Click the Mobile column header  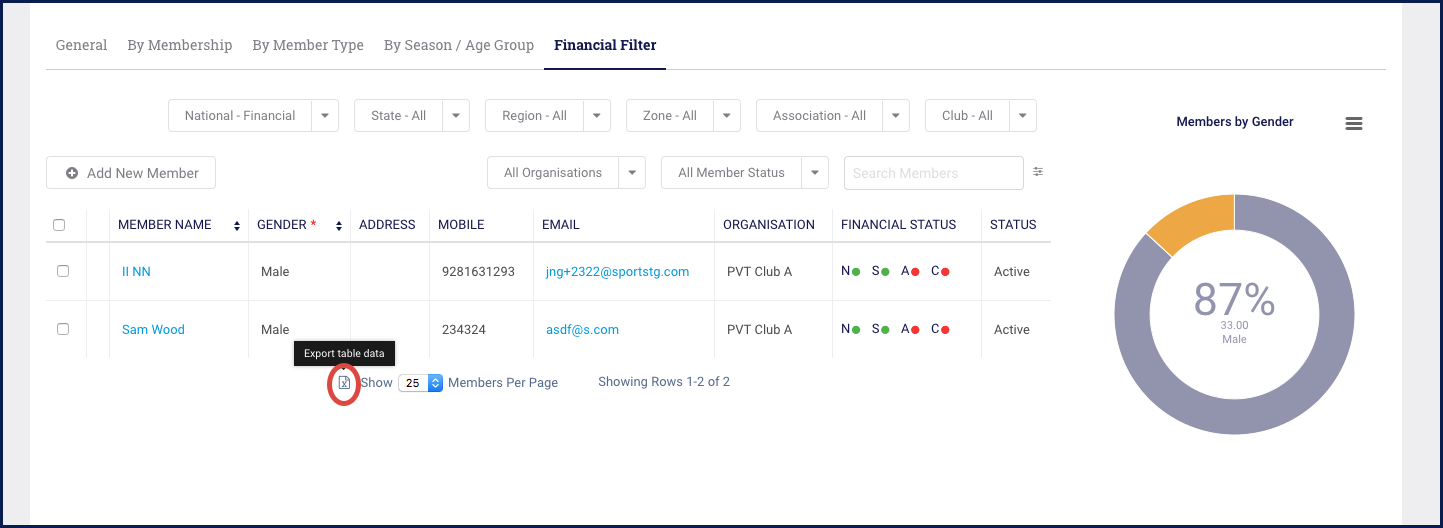[461, 225]
